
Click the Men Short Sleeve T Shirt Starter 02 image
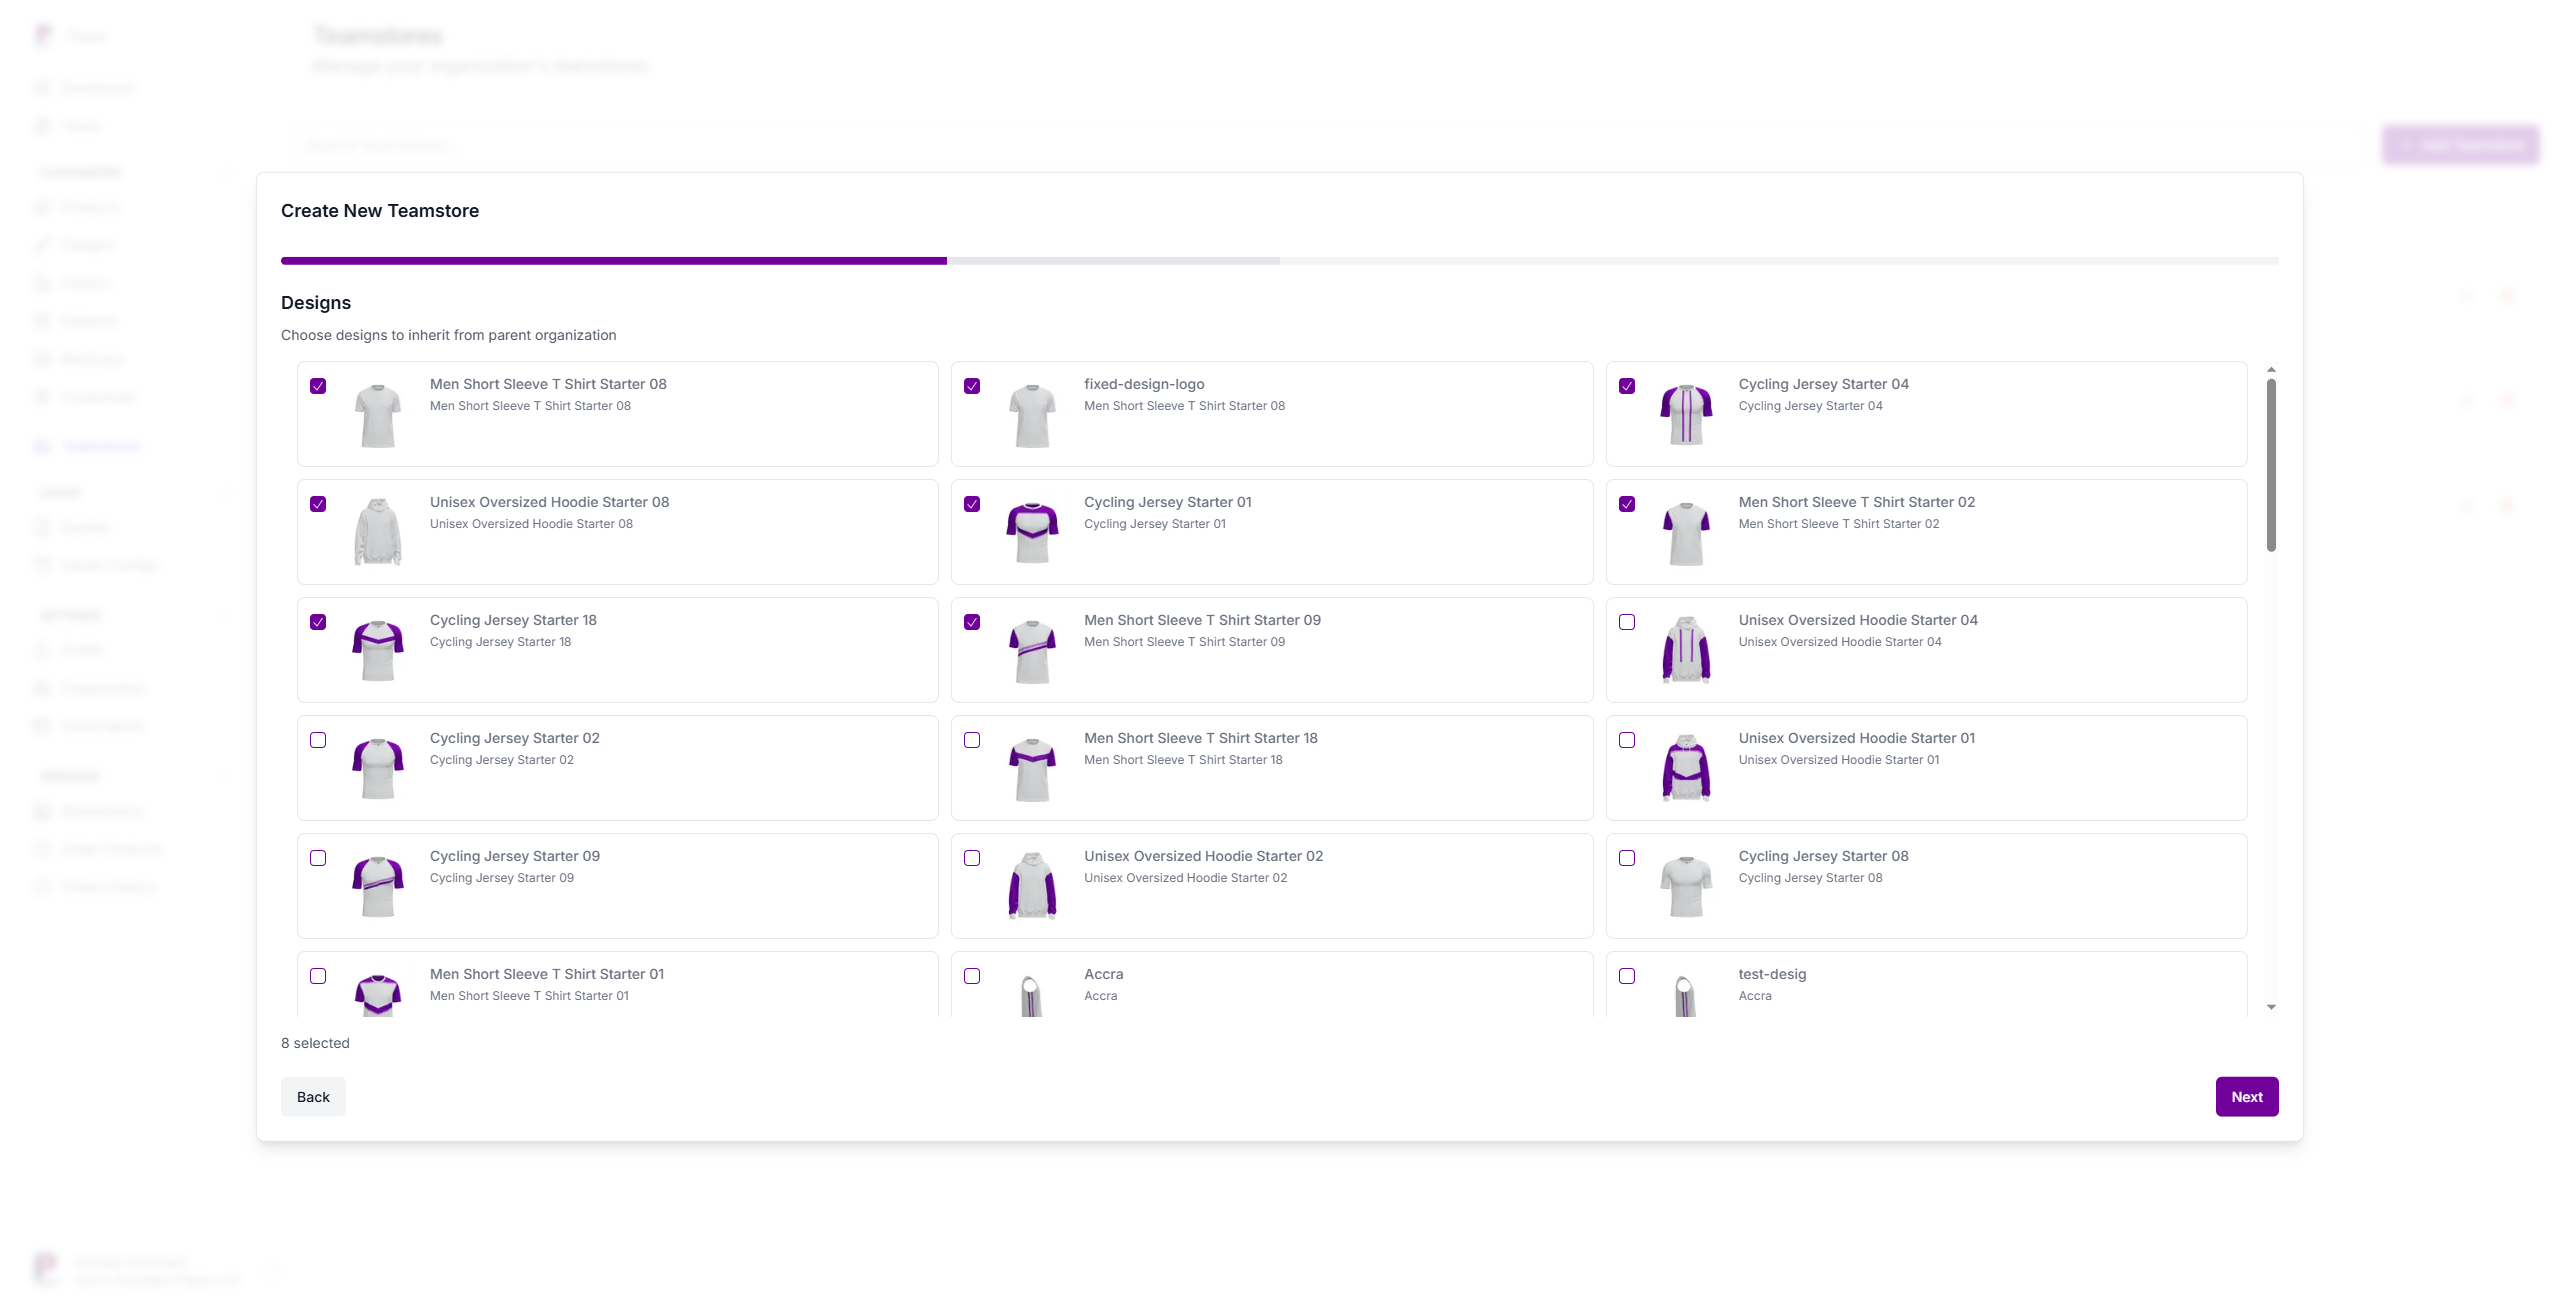1686,531
